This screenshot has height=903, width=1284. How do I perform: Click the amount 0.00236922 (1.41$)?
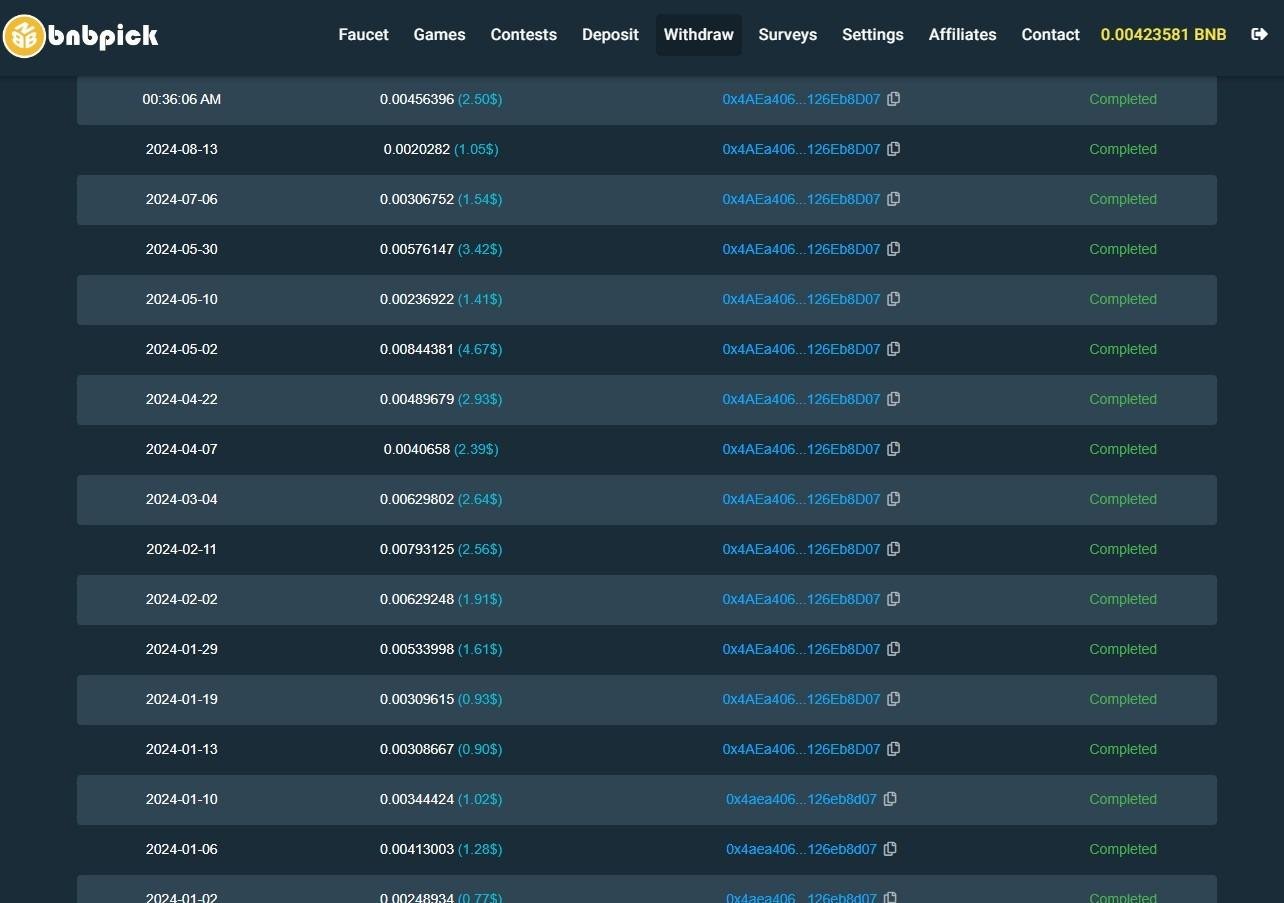(x=441, y=299)
